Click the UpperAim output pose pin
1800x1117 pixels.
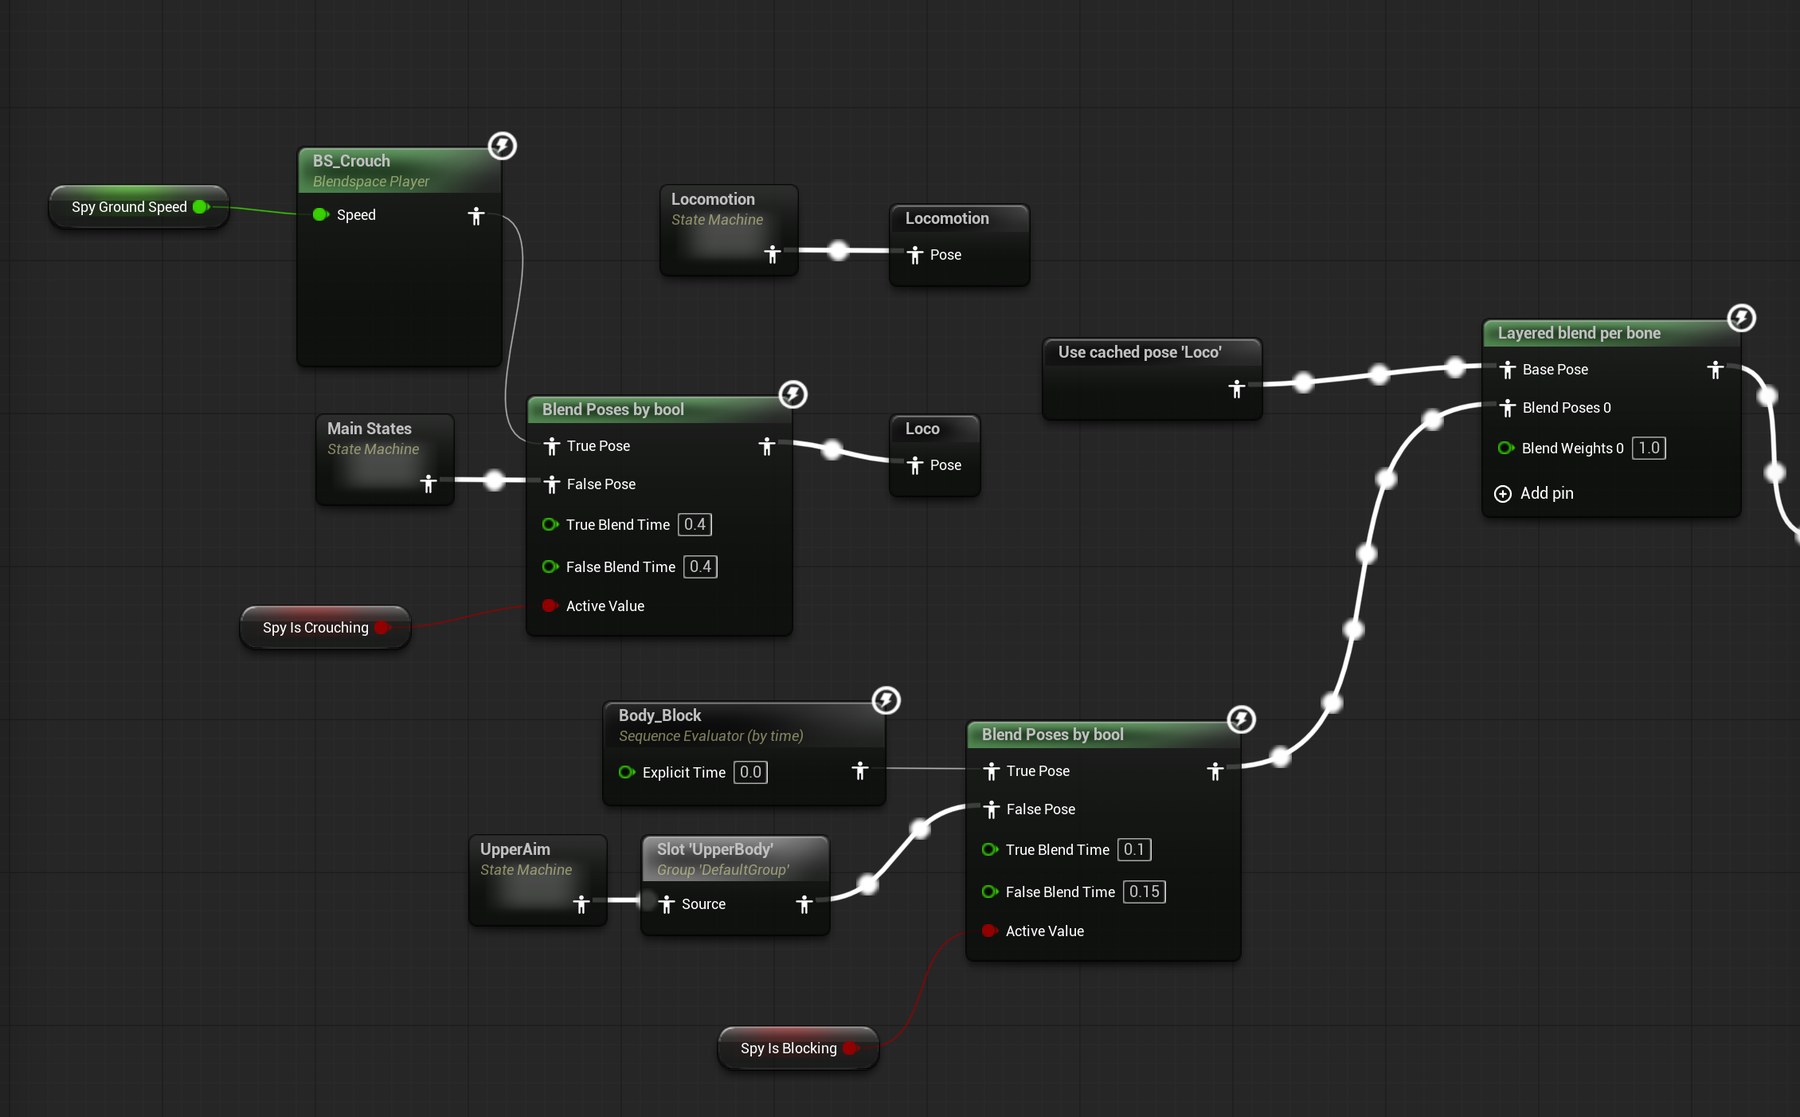[581, 904]
